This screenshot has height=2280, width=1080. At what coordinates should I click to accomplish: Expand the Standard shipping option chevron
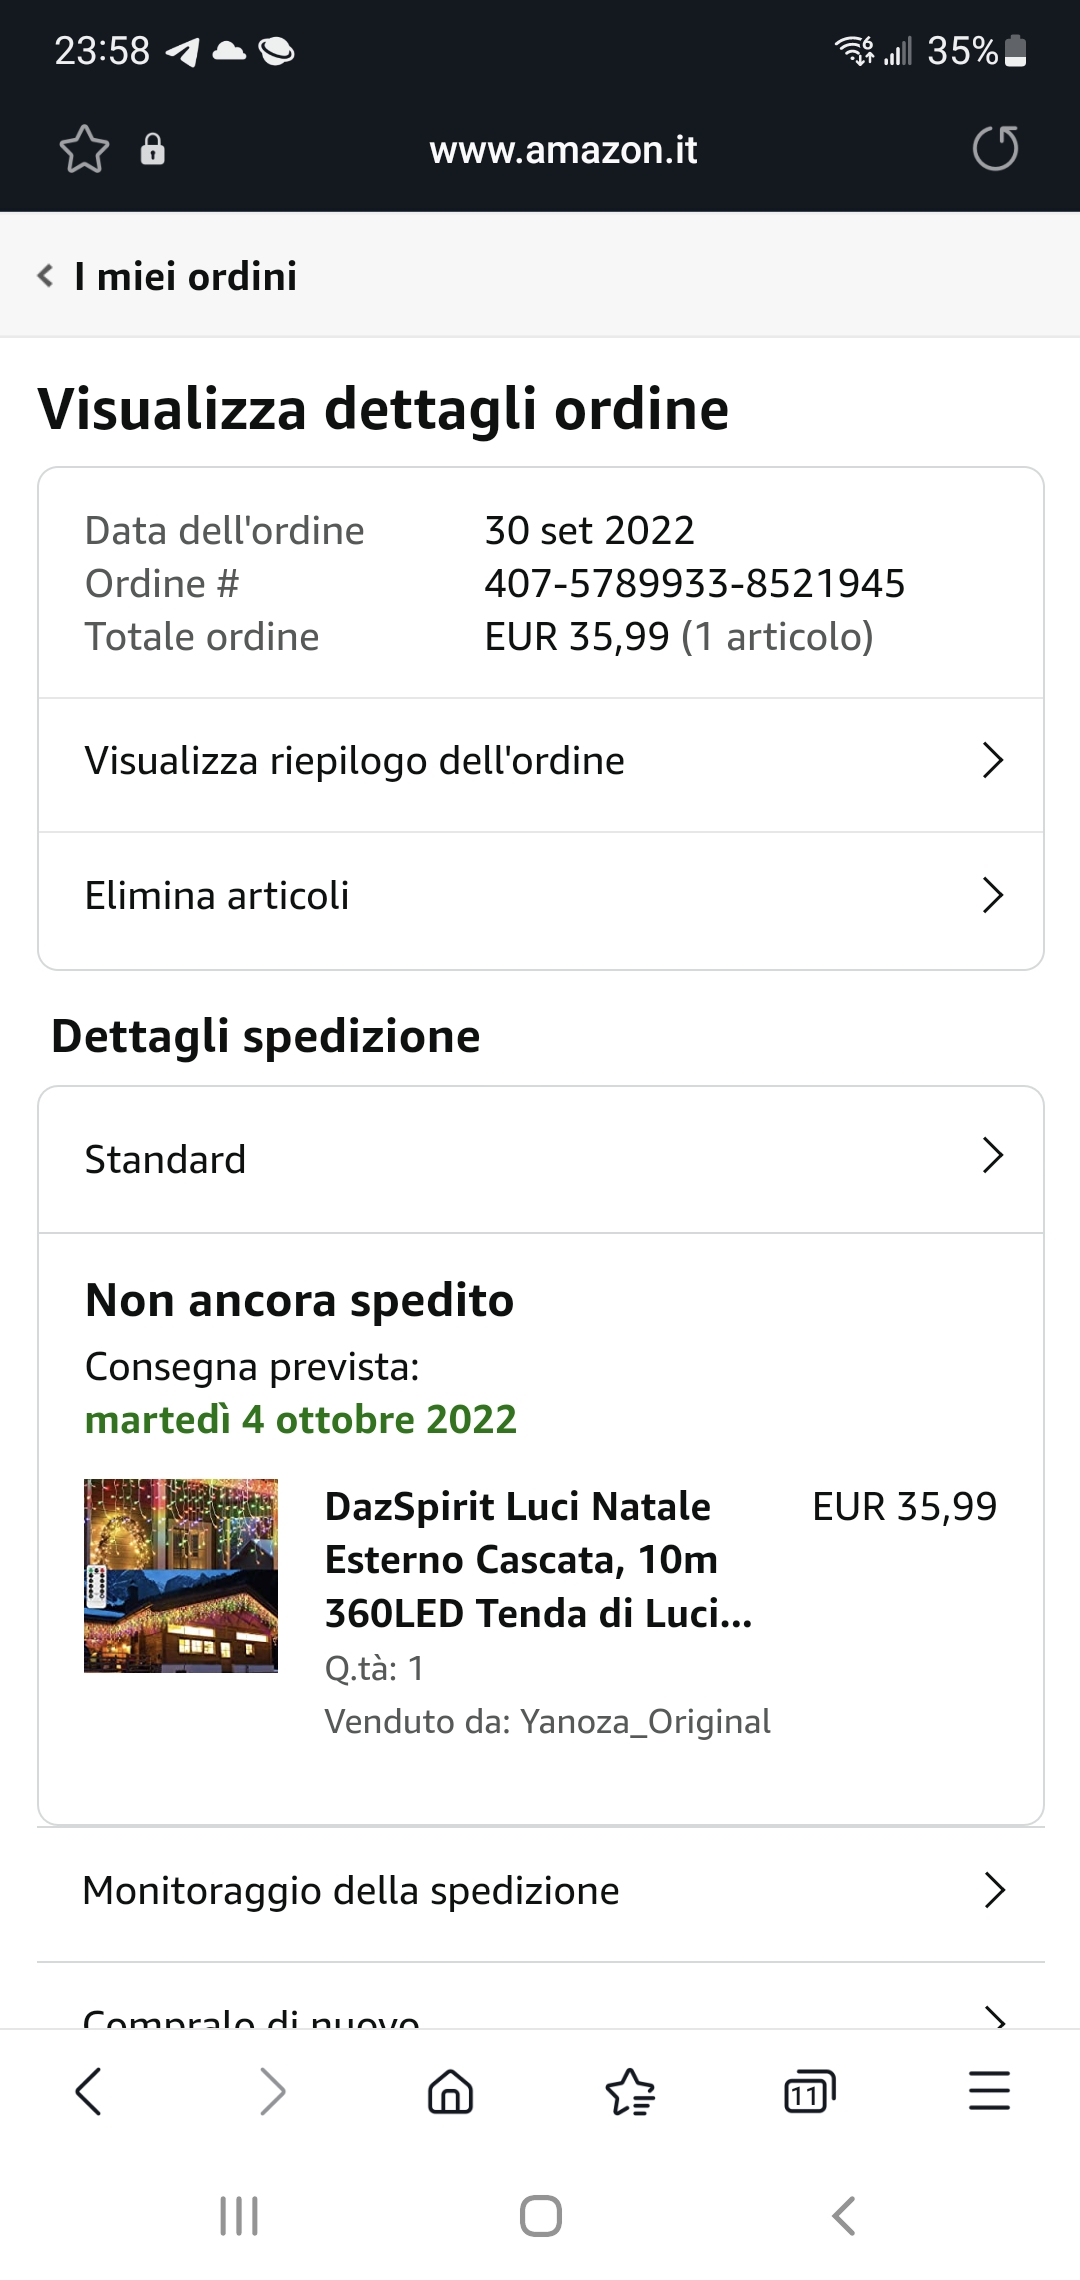pyautogui.click(x=992, y=1157)
